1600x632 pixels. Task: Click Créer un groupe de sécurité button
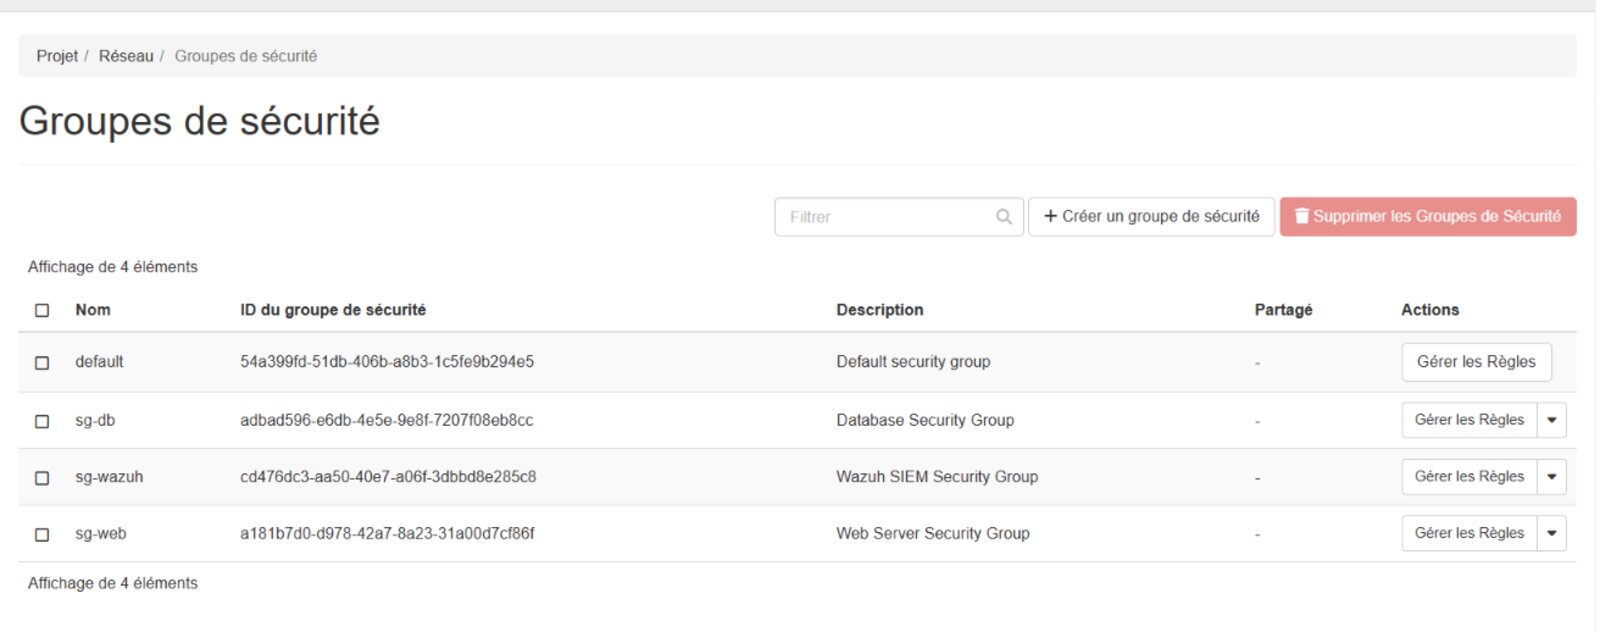(1151, 216)
